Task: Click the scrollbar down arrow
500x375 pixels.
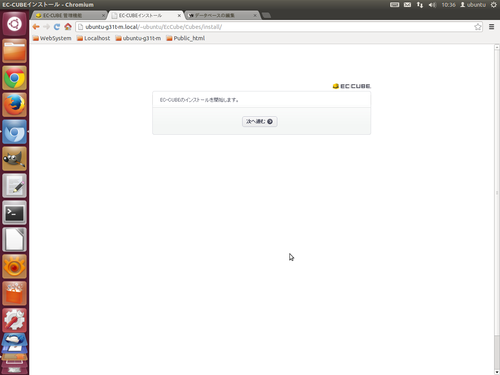Action: pyautogui.click(x=497, y=372)
